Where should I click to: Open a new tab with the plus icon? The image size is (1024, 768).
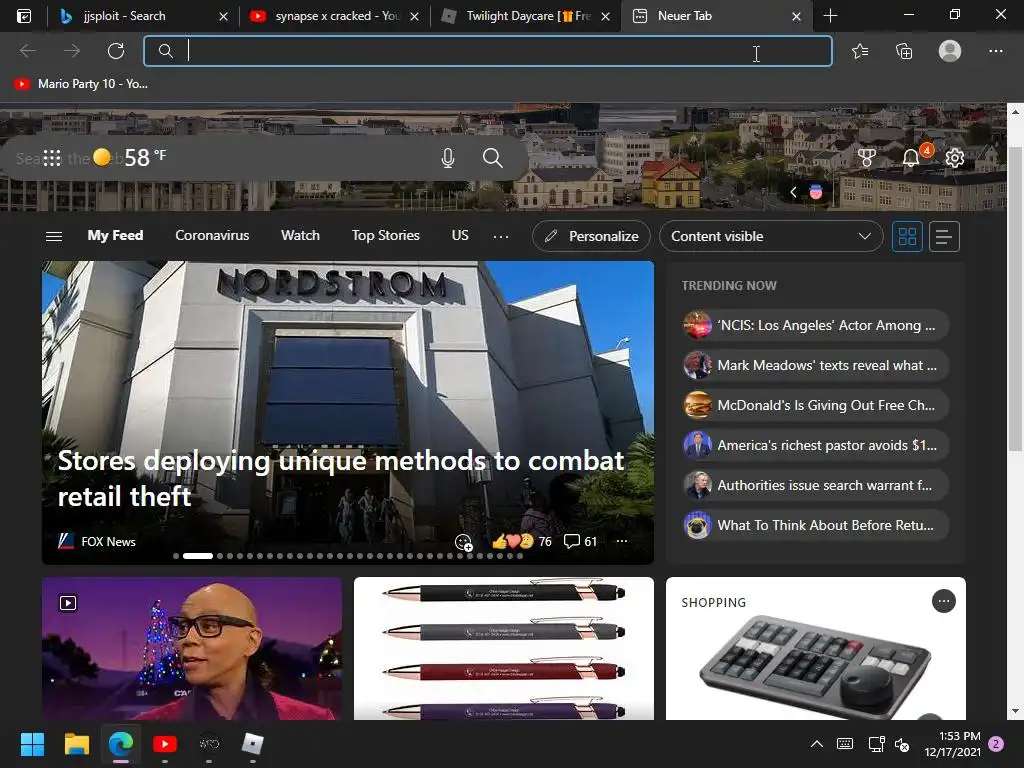click(x=830, y=16)
